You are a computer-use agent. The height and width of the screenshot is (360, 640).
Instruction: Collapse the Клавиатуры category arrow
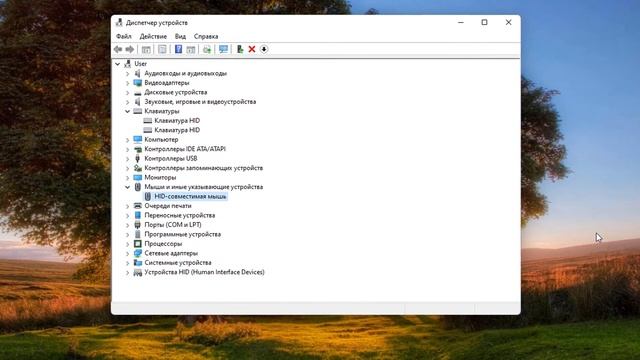point(127,111)
